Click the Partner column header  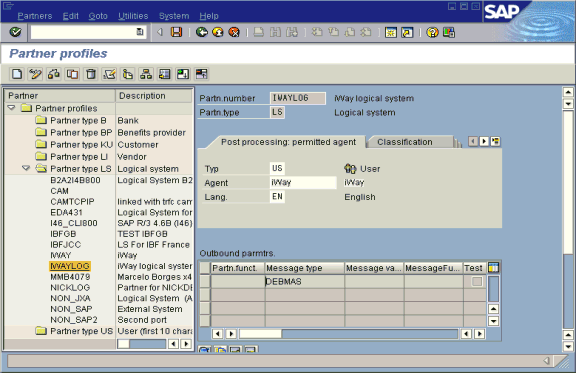(x=60, y=96)
